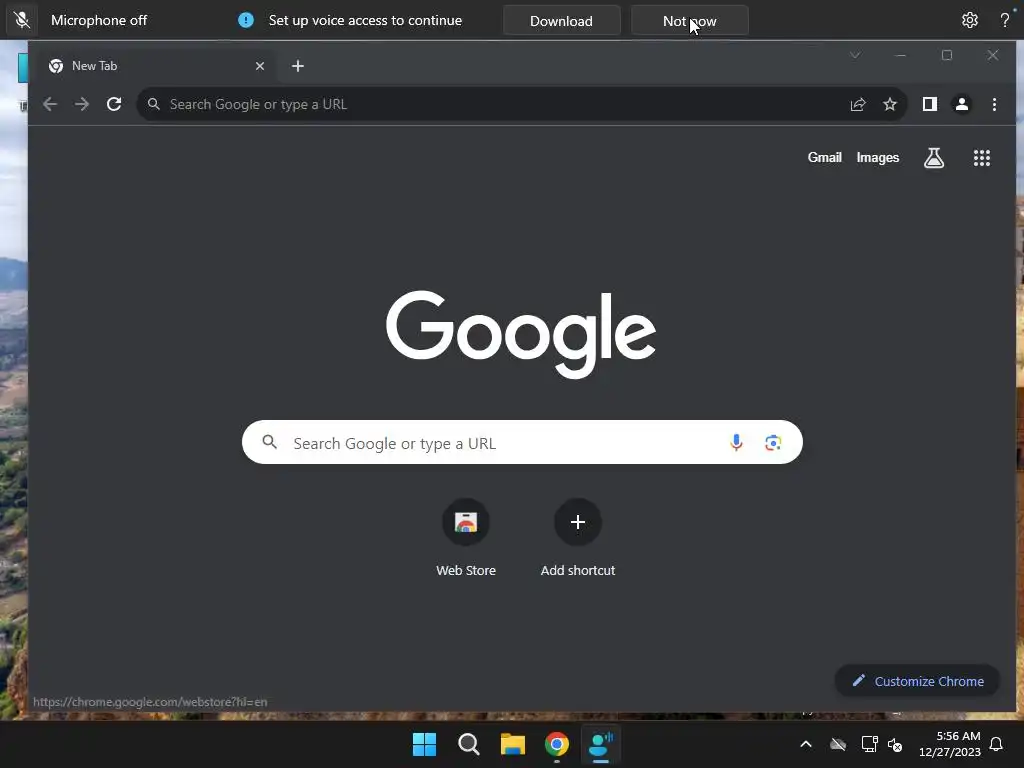Open the clock showing 5:56 AM
This screenshot has width=1024, height=768.
pos(950,744)
